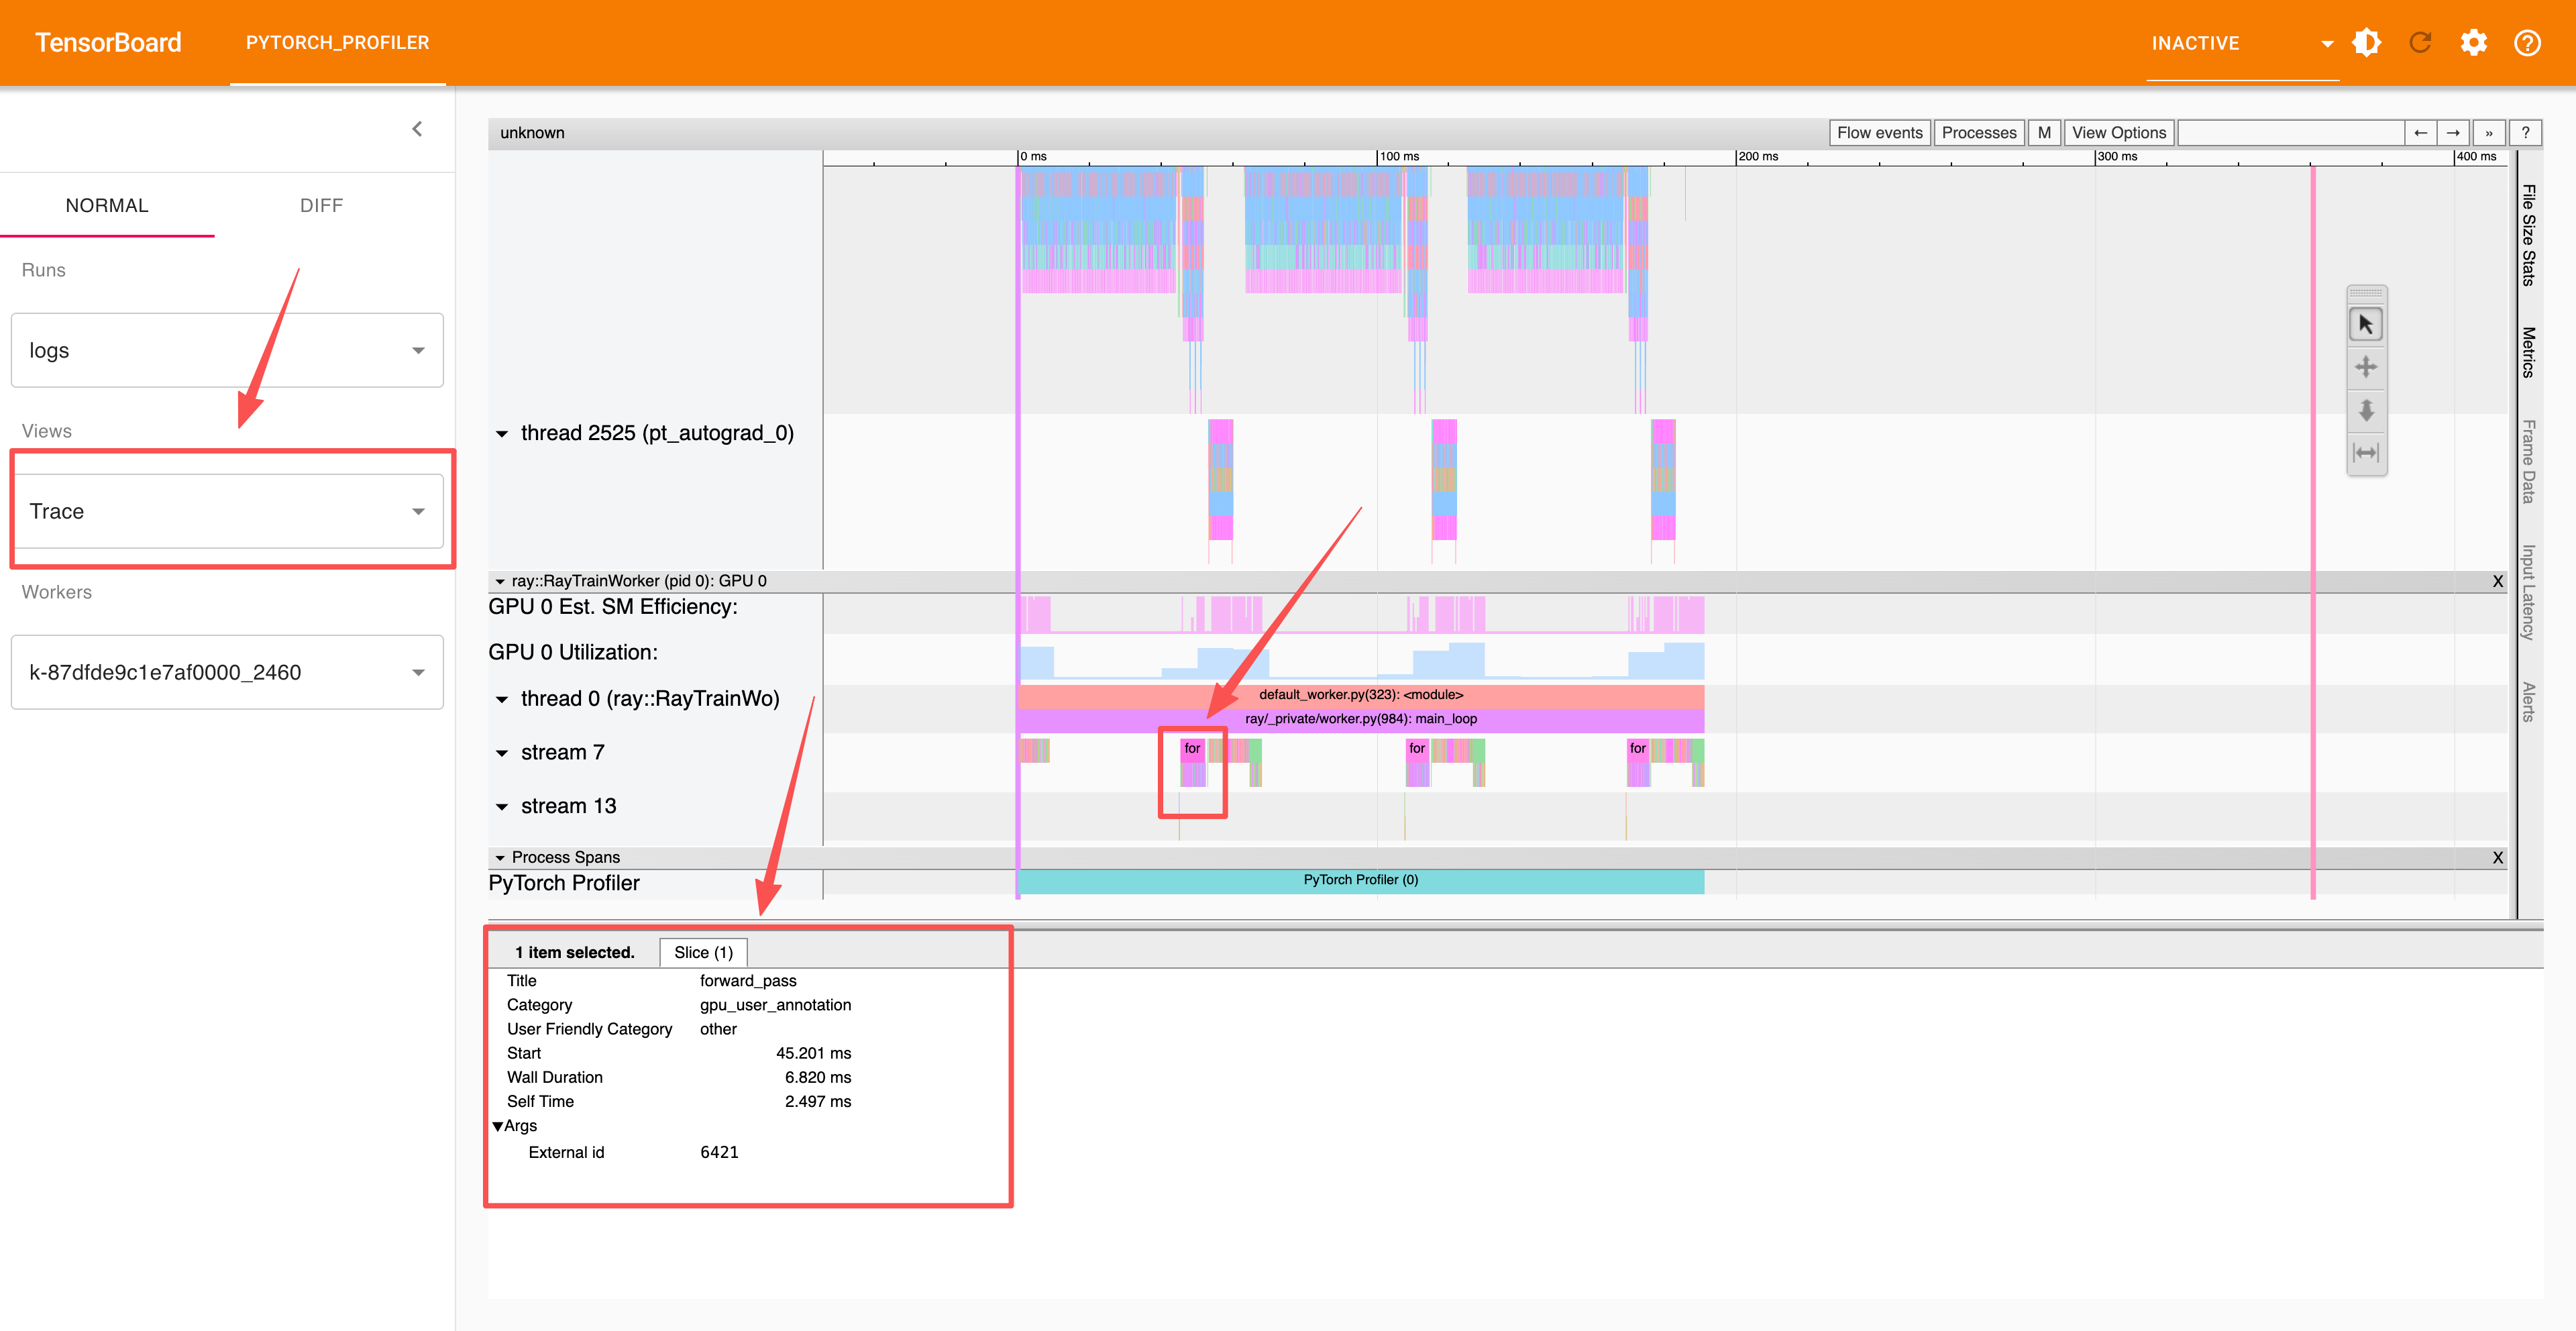Toggle the Flow events option
Screen dimensions: 2576x1331
(x=1878, y=133)
